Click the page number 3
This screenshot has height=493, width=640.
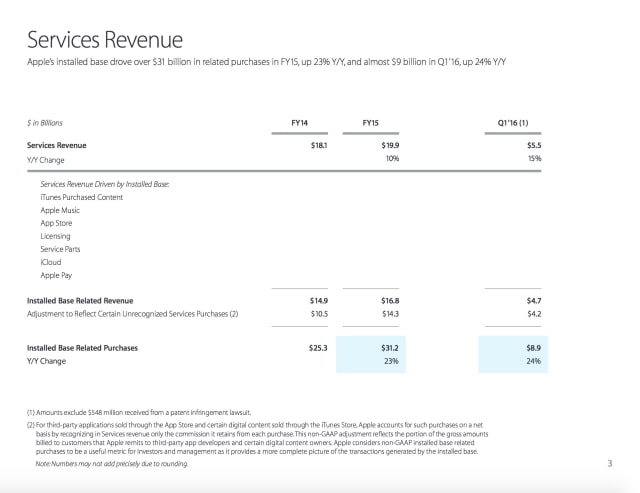coord(609,462)
